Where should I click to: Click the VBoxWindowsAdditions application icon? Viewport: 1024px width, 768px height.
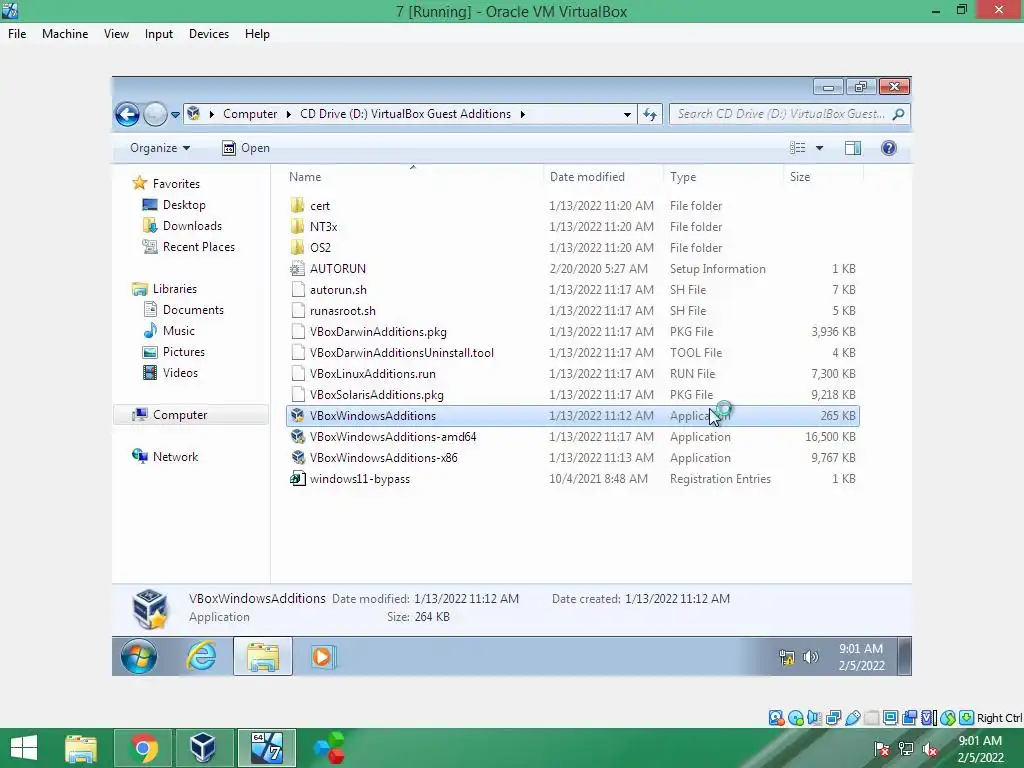tap(298, 415)
